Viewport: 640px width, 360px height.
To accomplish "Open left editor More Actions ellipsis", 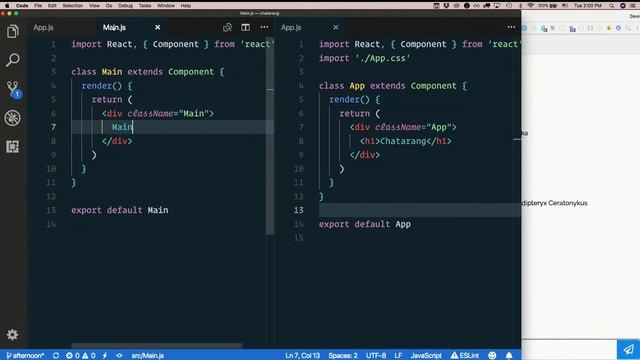I will tap(264, 27).
